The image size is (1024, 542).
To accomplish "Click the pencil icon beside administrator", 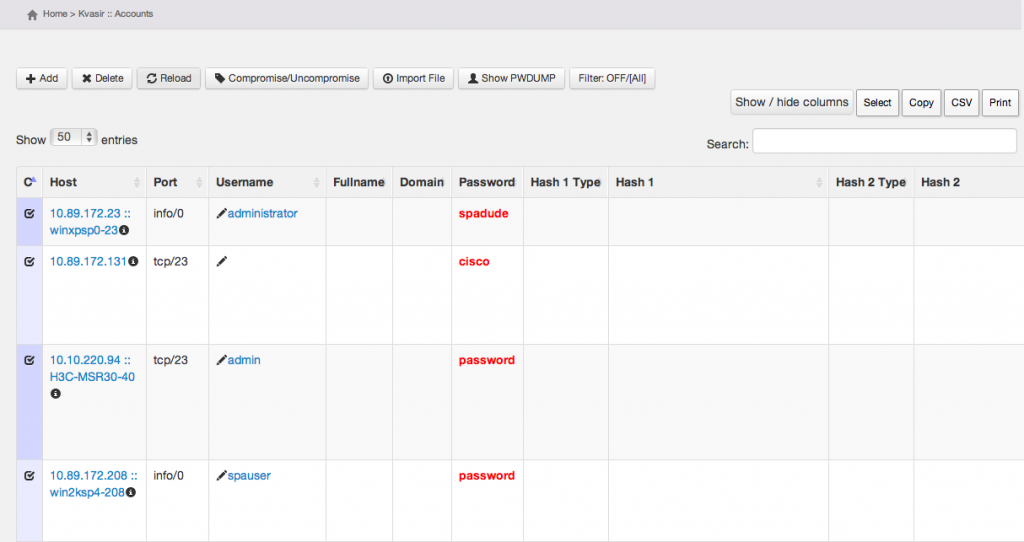I will coord(222,213).
